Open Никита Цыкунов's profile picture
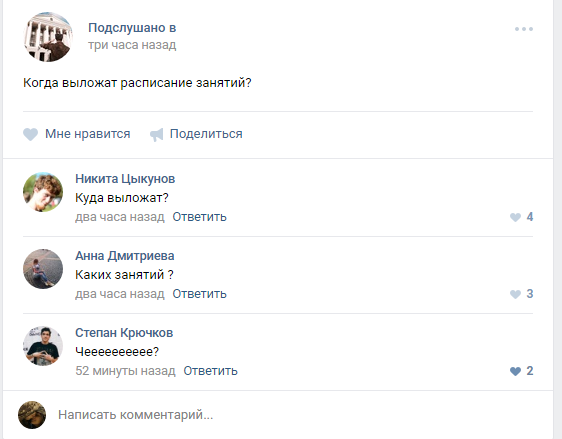 pos(43,192)
